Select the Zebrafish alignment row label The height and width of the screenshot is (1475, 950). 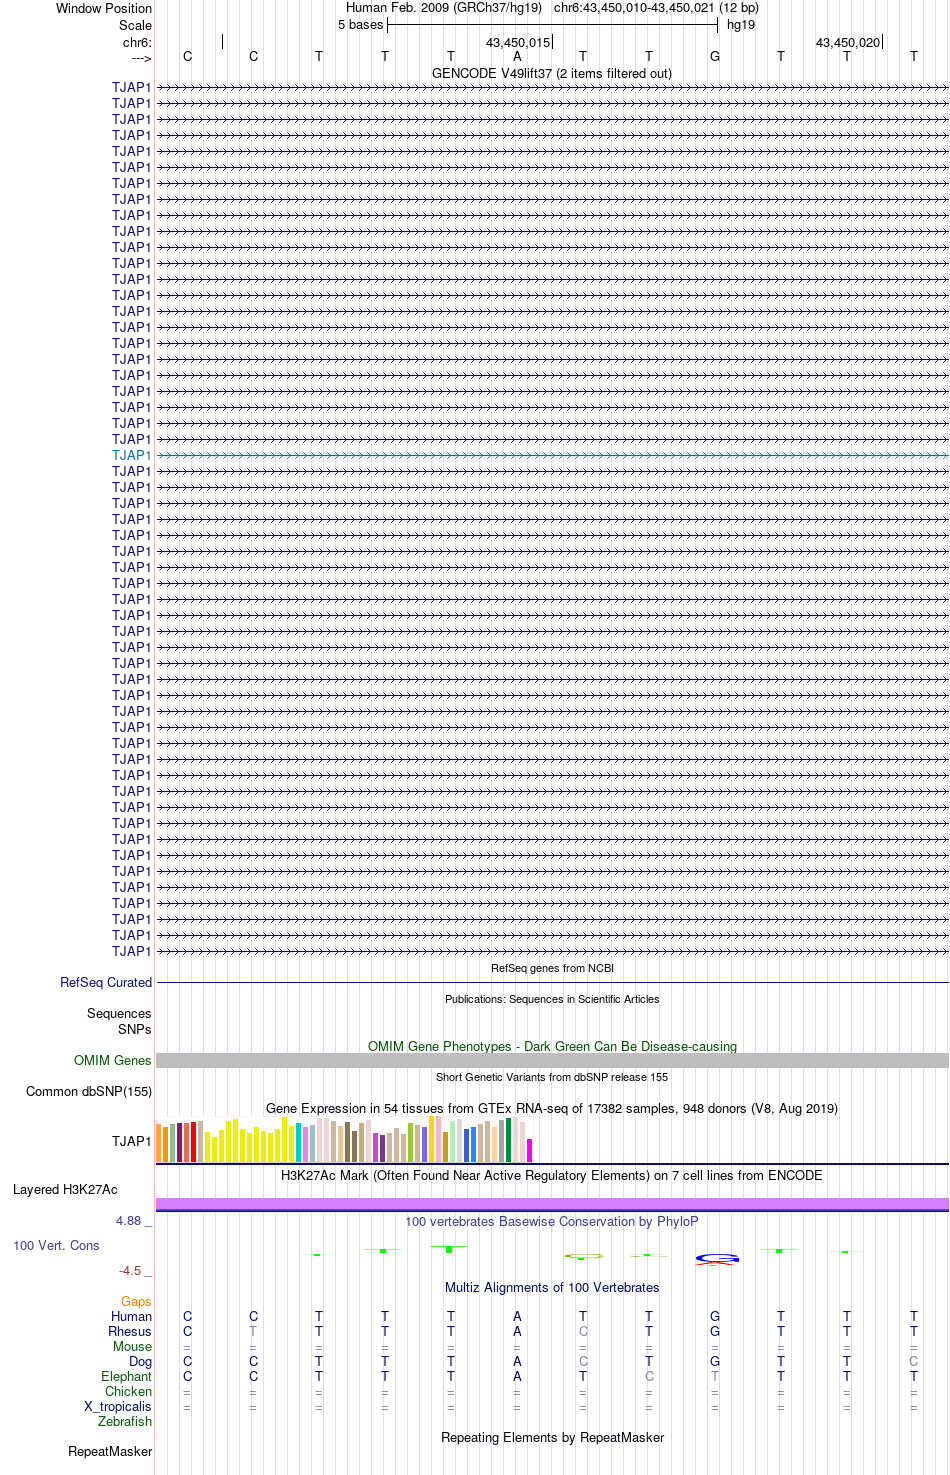125,1422
